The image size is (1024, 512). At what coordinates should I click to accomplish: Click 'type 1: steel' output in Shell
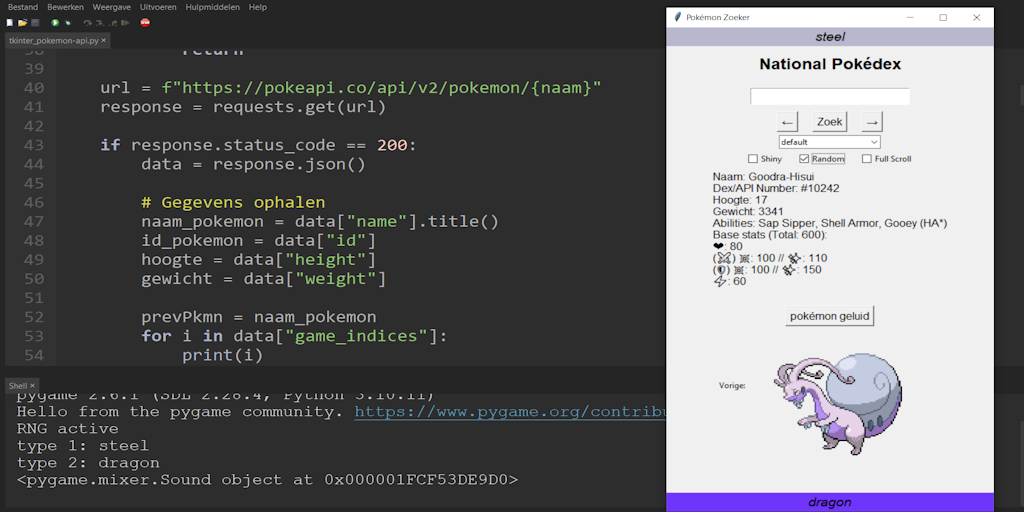pos(82,446)
